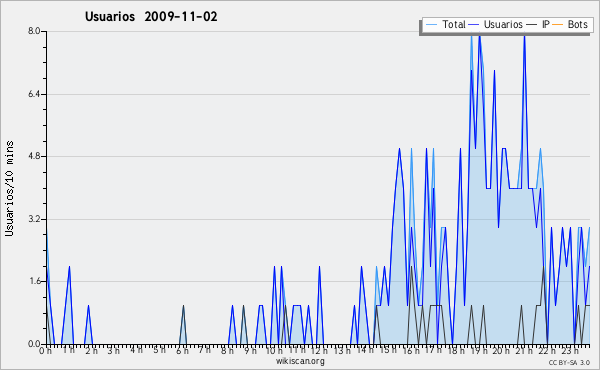Click the 'CC BY-SA 3.0' license text

569,362
